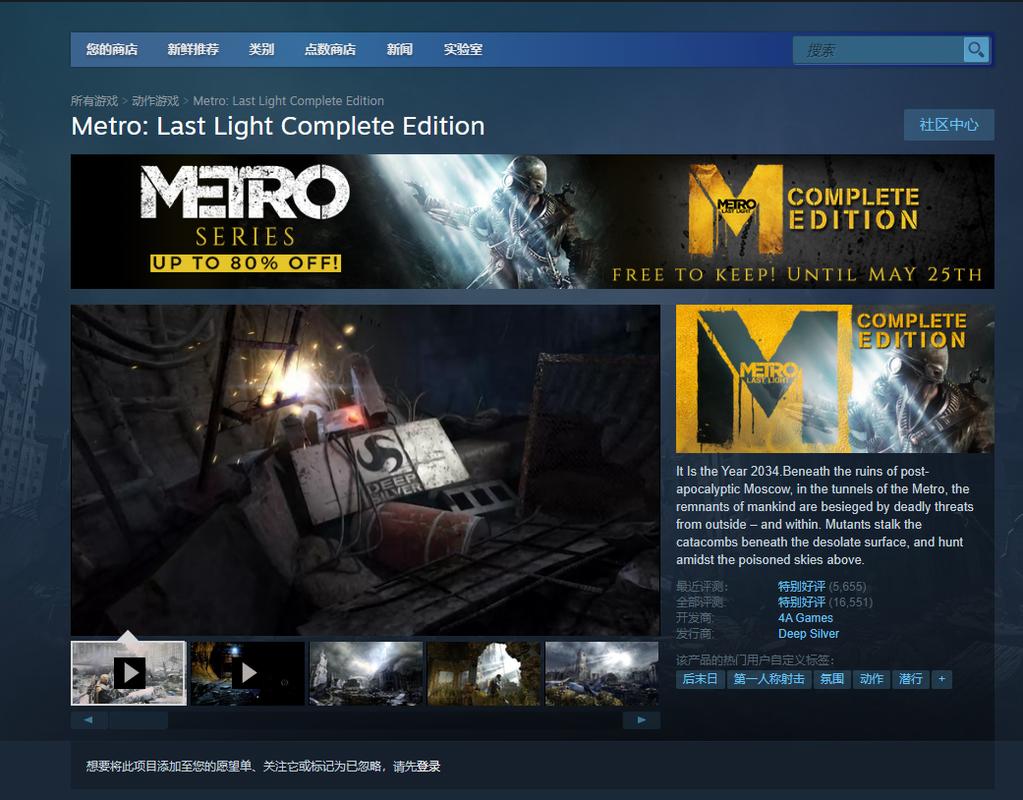Click the Metro Series 80% off banner
This screenshot has width=1023, height=800.
click(x=246, y=221)
